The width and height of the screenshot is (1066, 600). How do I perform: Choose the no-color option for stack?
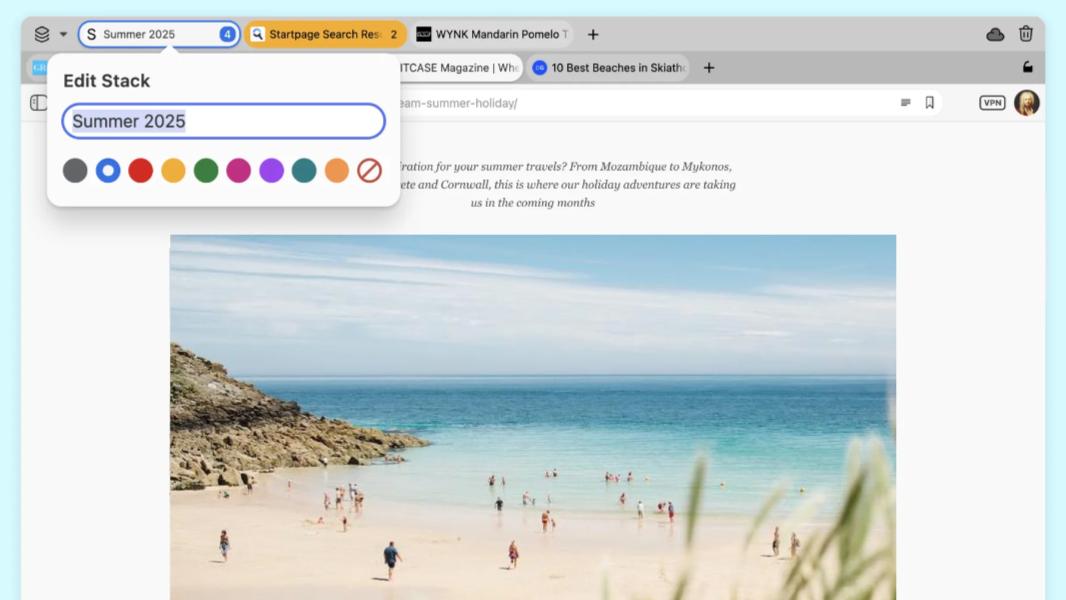(369, 171)
